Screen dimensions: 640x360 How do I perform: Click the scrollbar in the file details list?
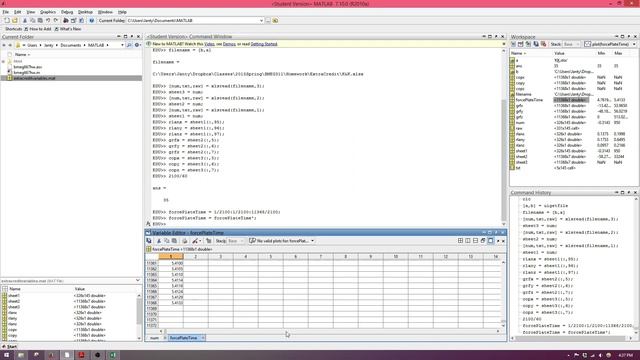click(139, 312)
